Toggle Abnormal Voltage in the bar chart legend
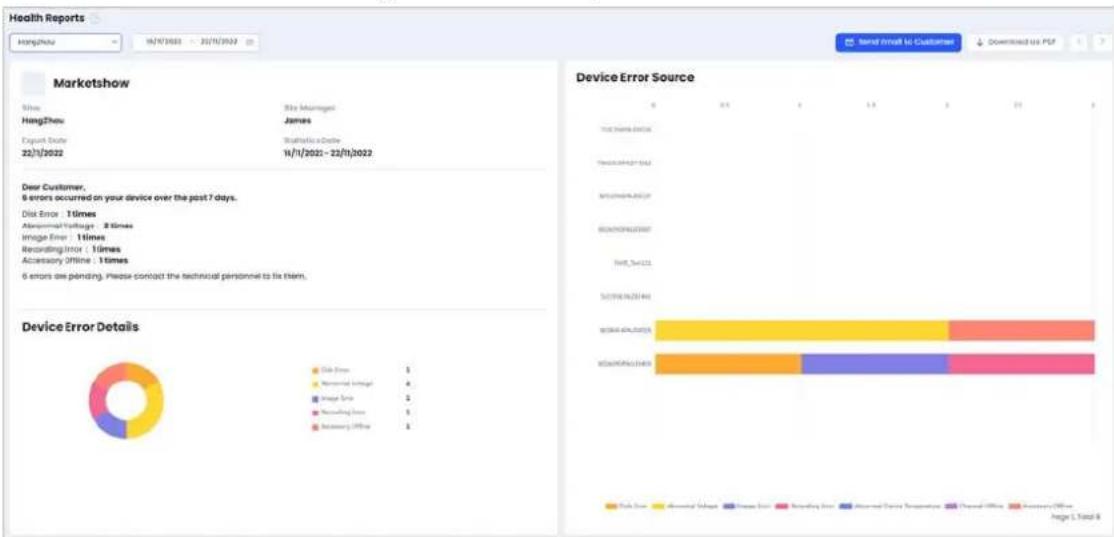 click(684, 506)
